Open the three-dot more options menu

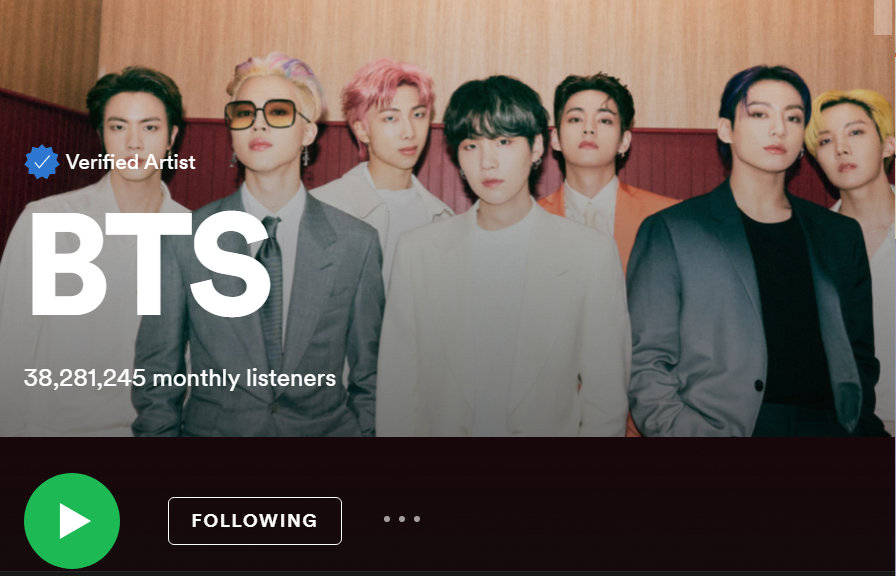pyautogui.click(x=402, y=519)
